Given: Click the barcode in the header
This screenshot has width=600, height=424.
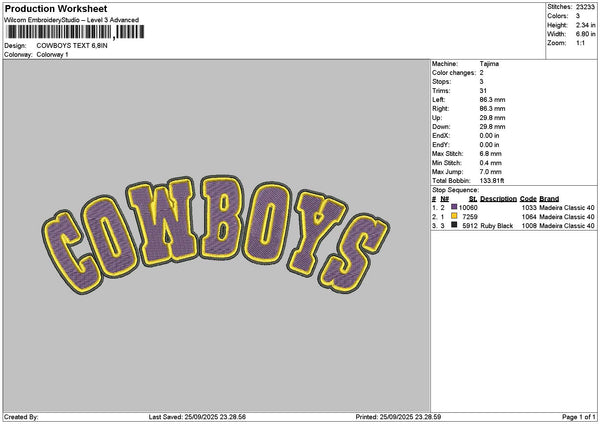Looking at the screenshot, I should click(75, 32).
